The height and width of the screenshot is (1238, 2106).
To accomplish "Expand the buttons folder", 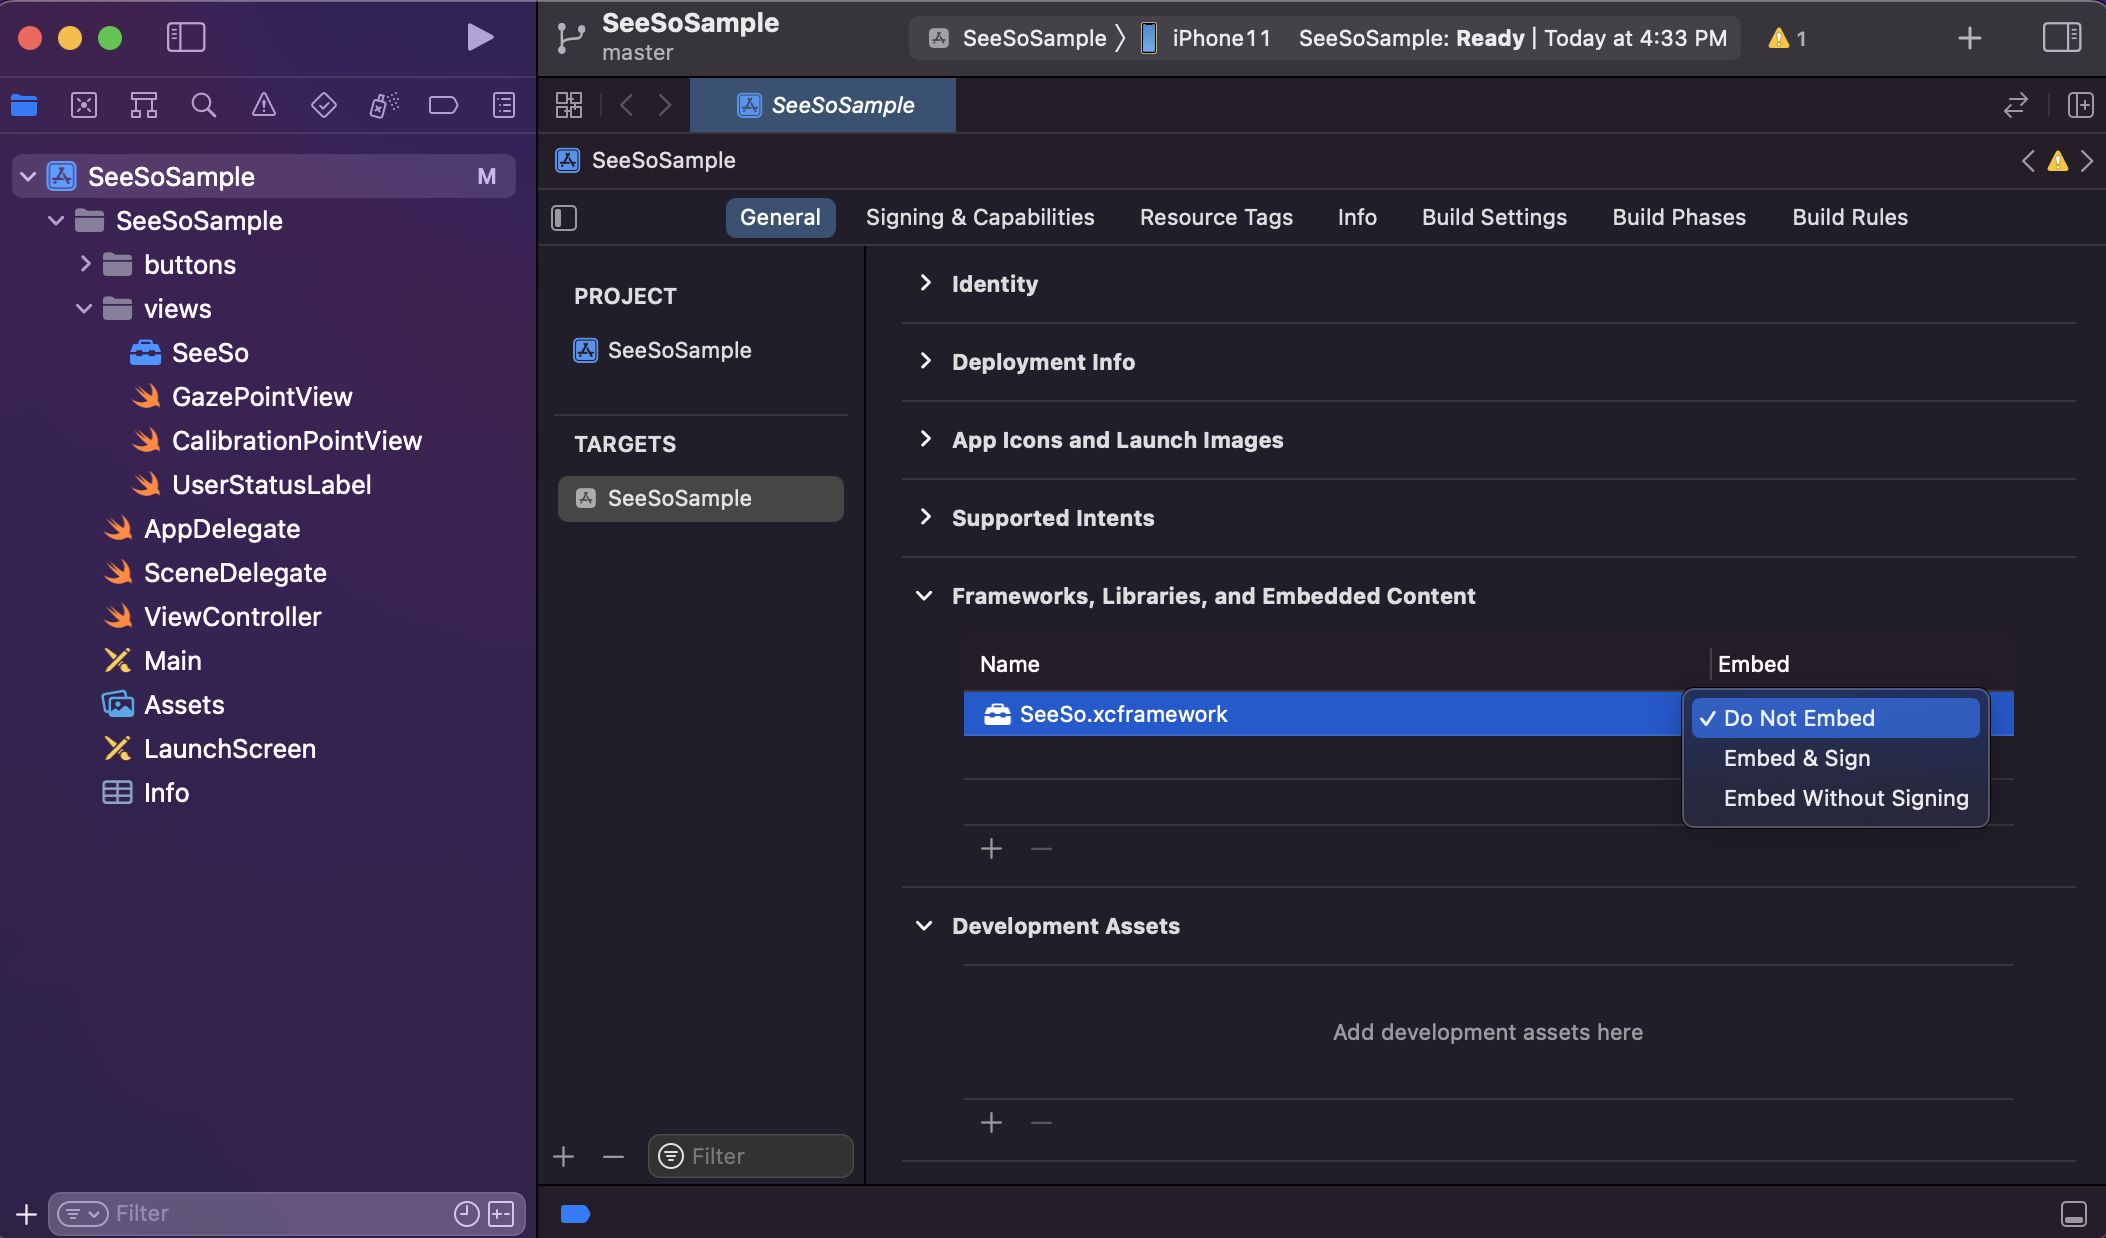I will 85,264.
